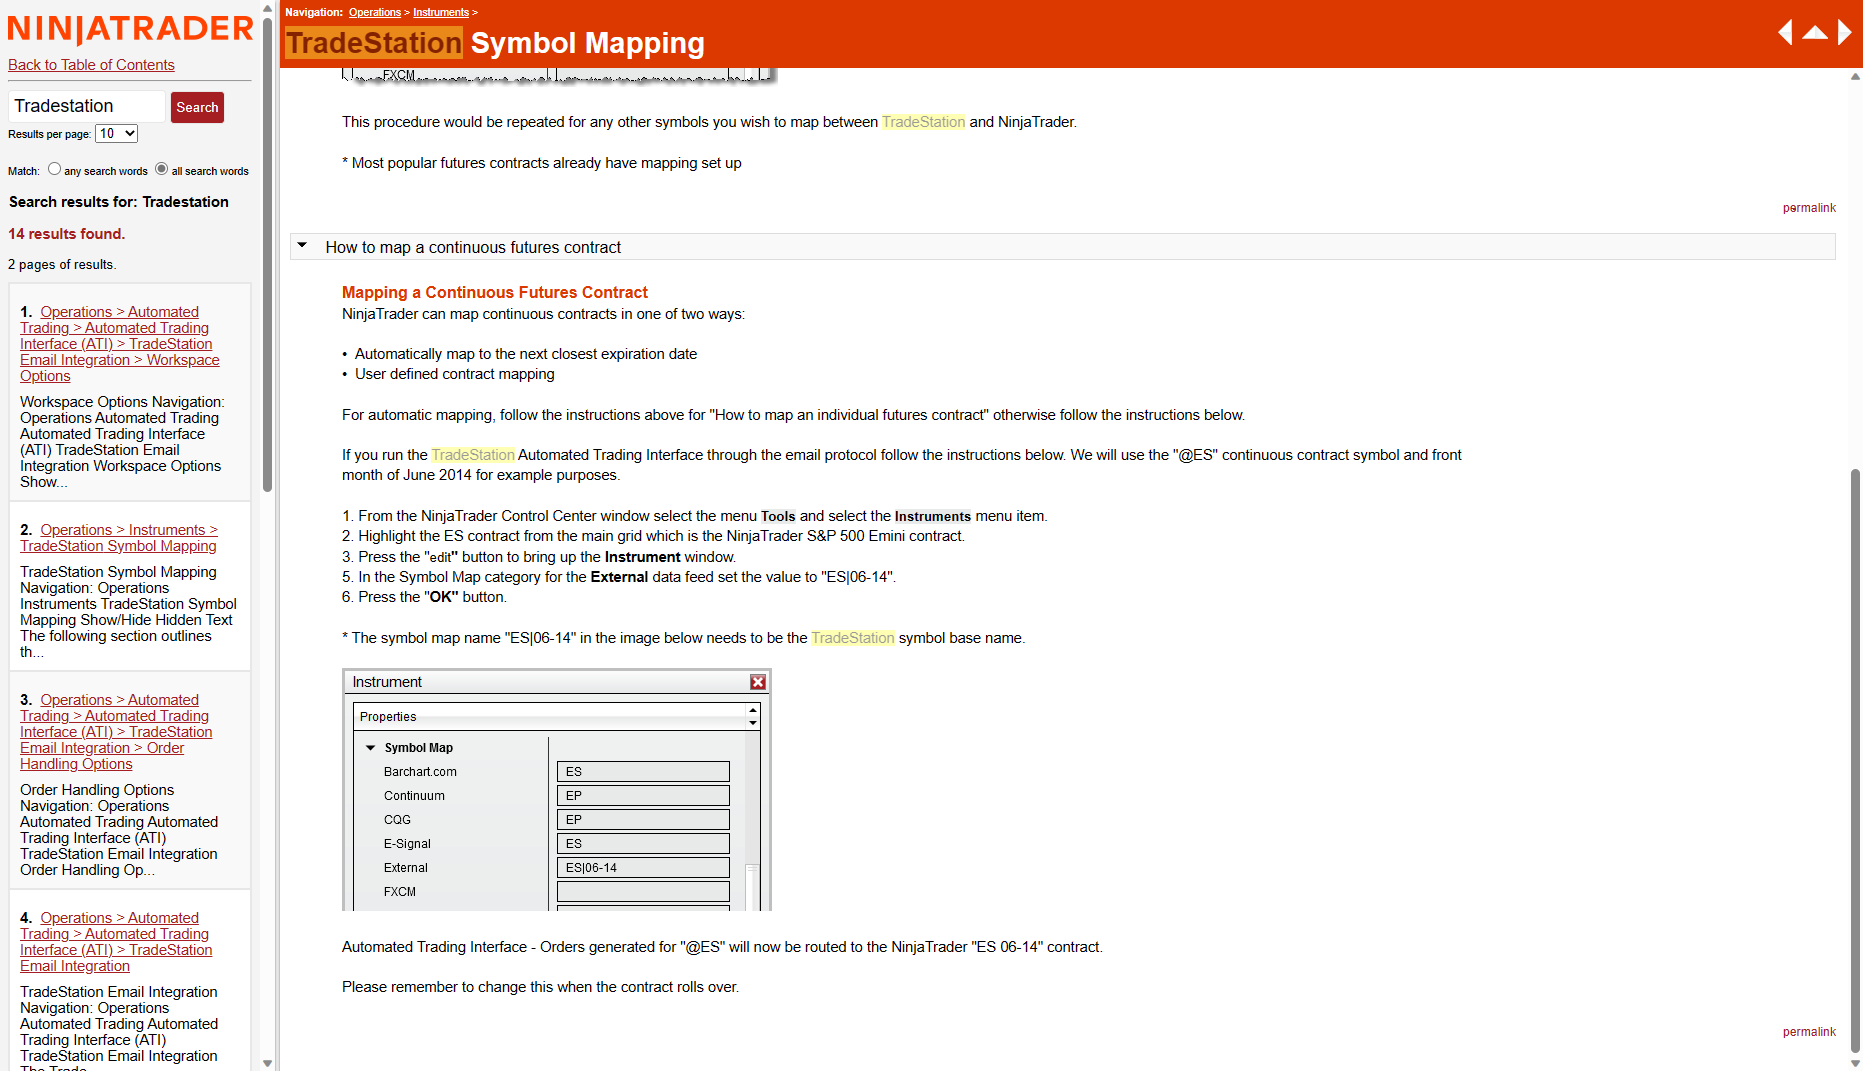
Task: Open search result 2 TradeStation Symbol Mapping
Action: 119,538
